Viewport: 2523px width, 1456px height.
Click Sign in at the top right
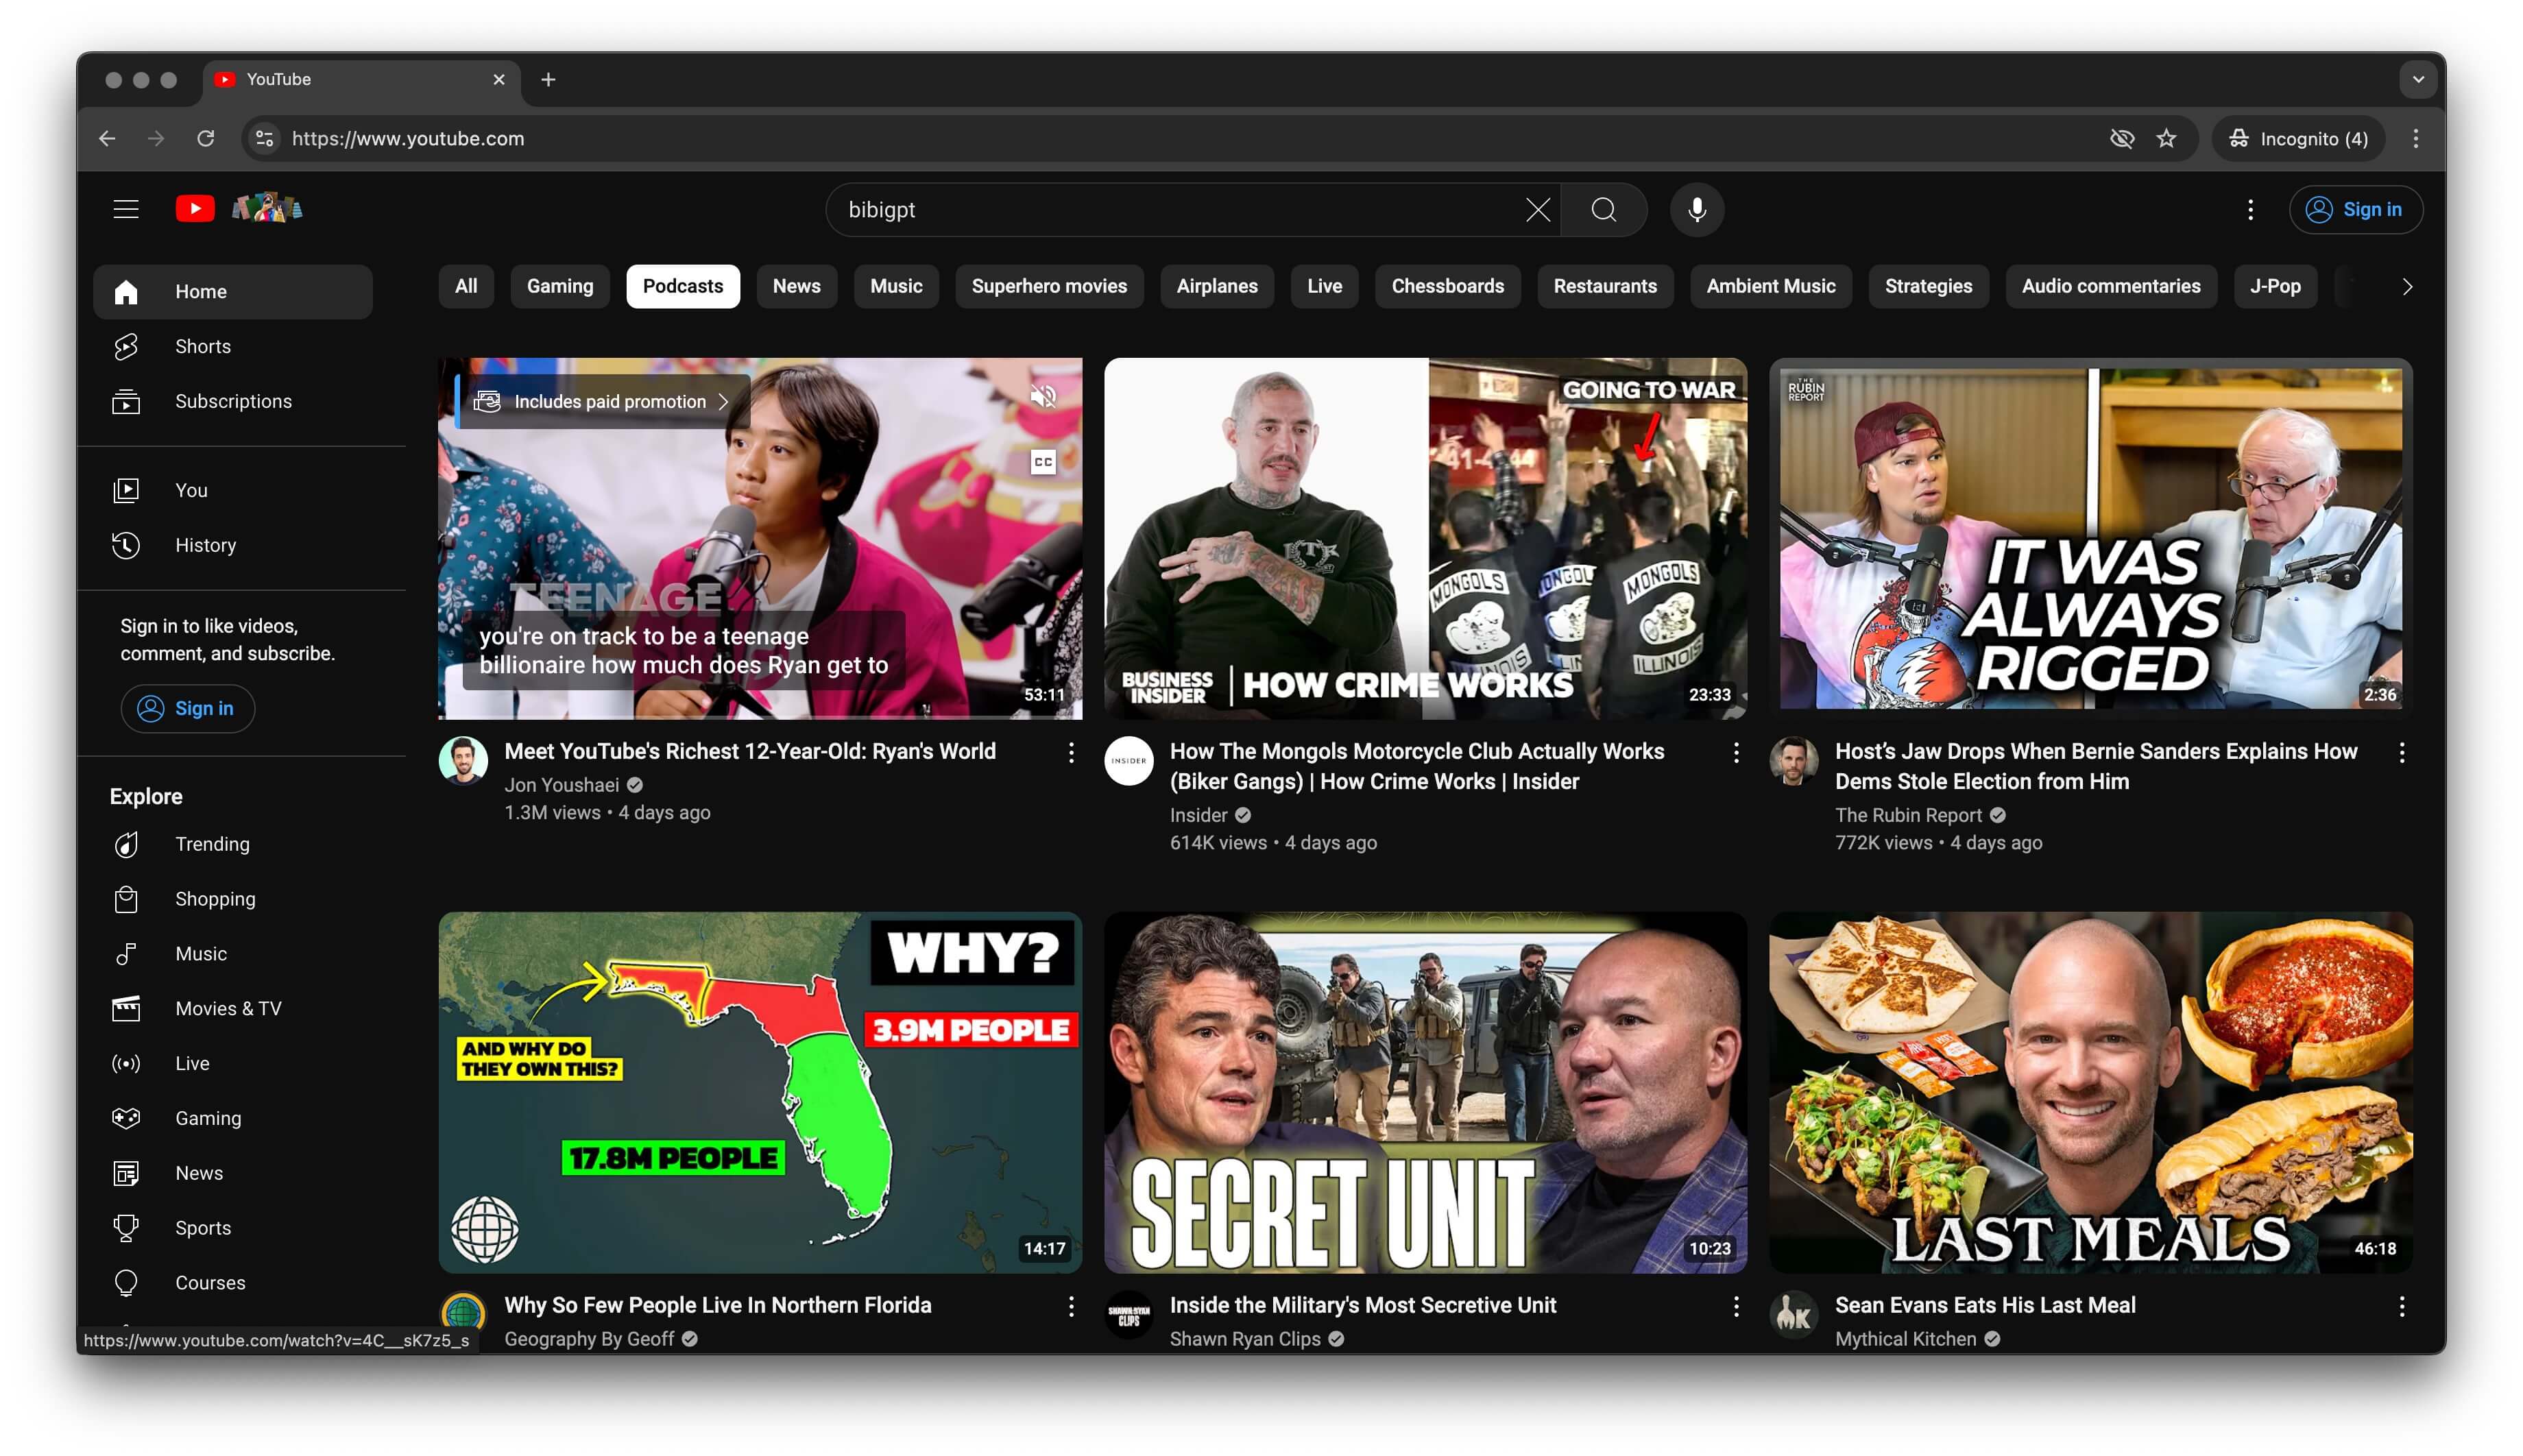[x=2355, y=210]
